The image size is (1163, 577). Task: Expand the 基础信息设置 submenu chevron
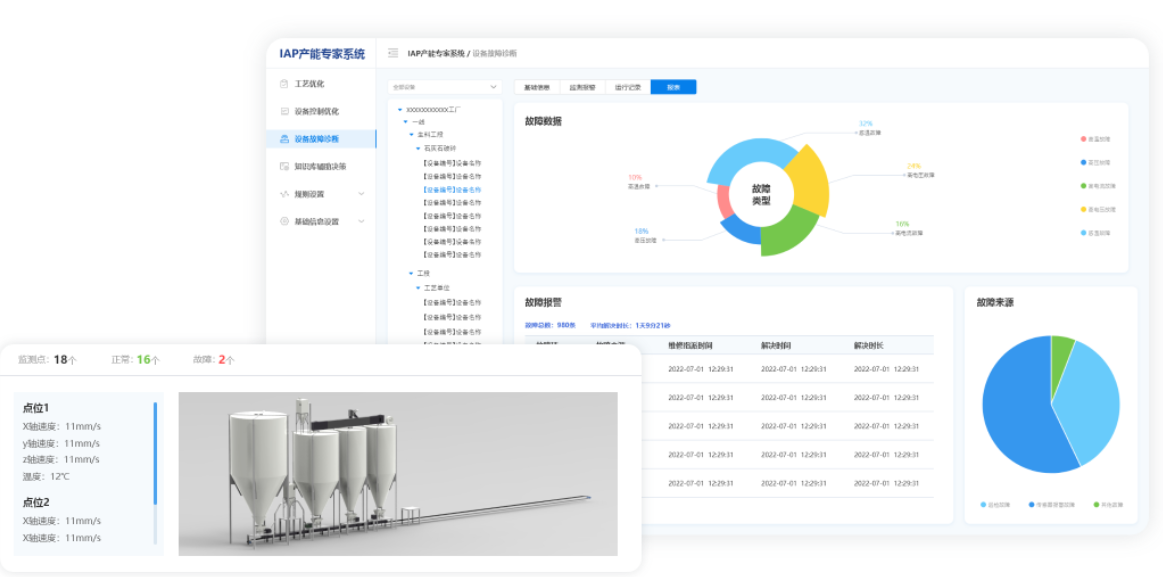(361, 221)
